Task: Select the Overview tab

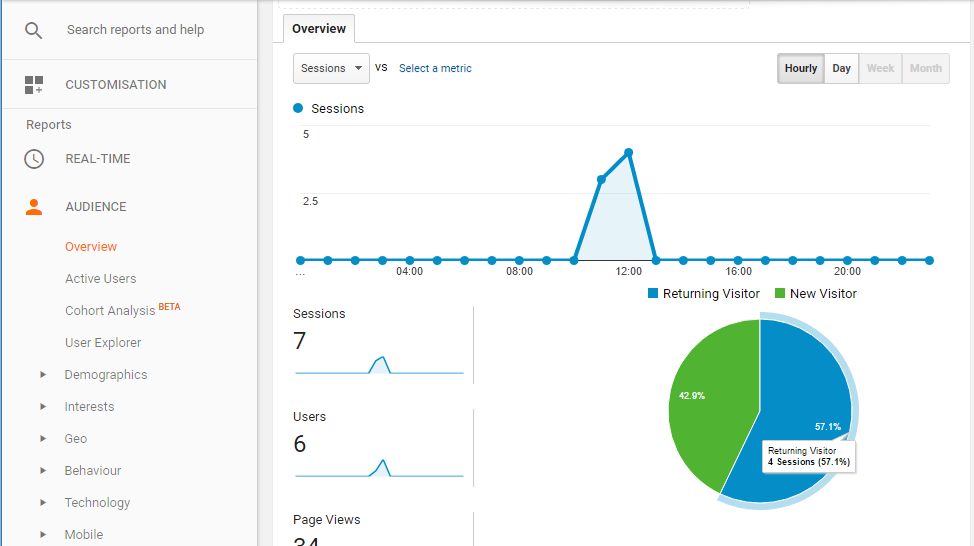Action: [319, 29]
